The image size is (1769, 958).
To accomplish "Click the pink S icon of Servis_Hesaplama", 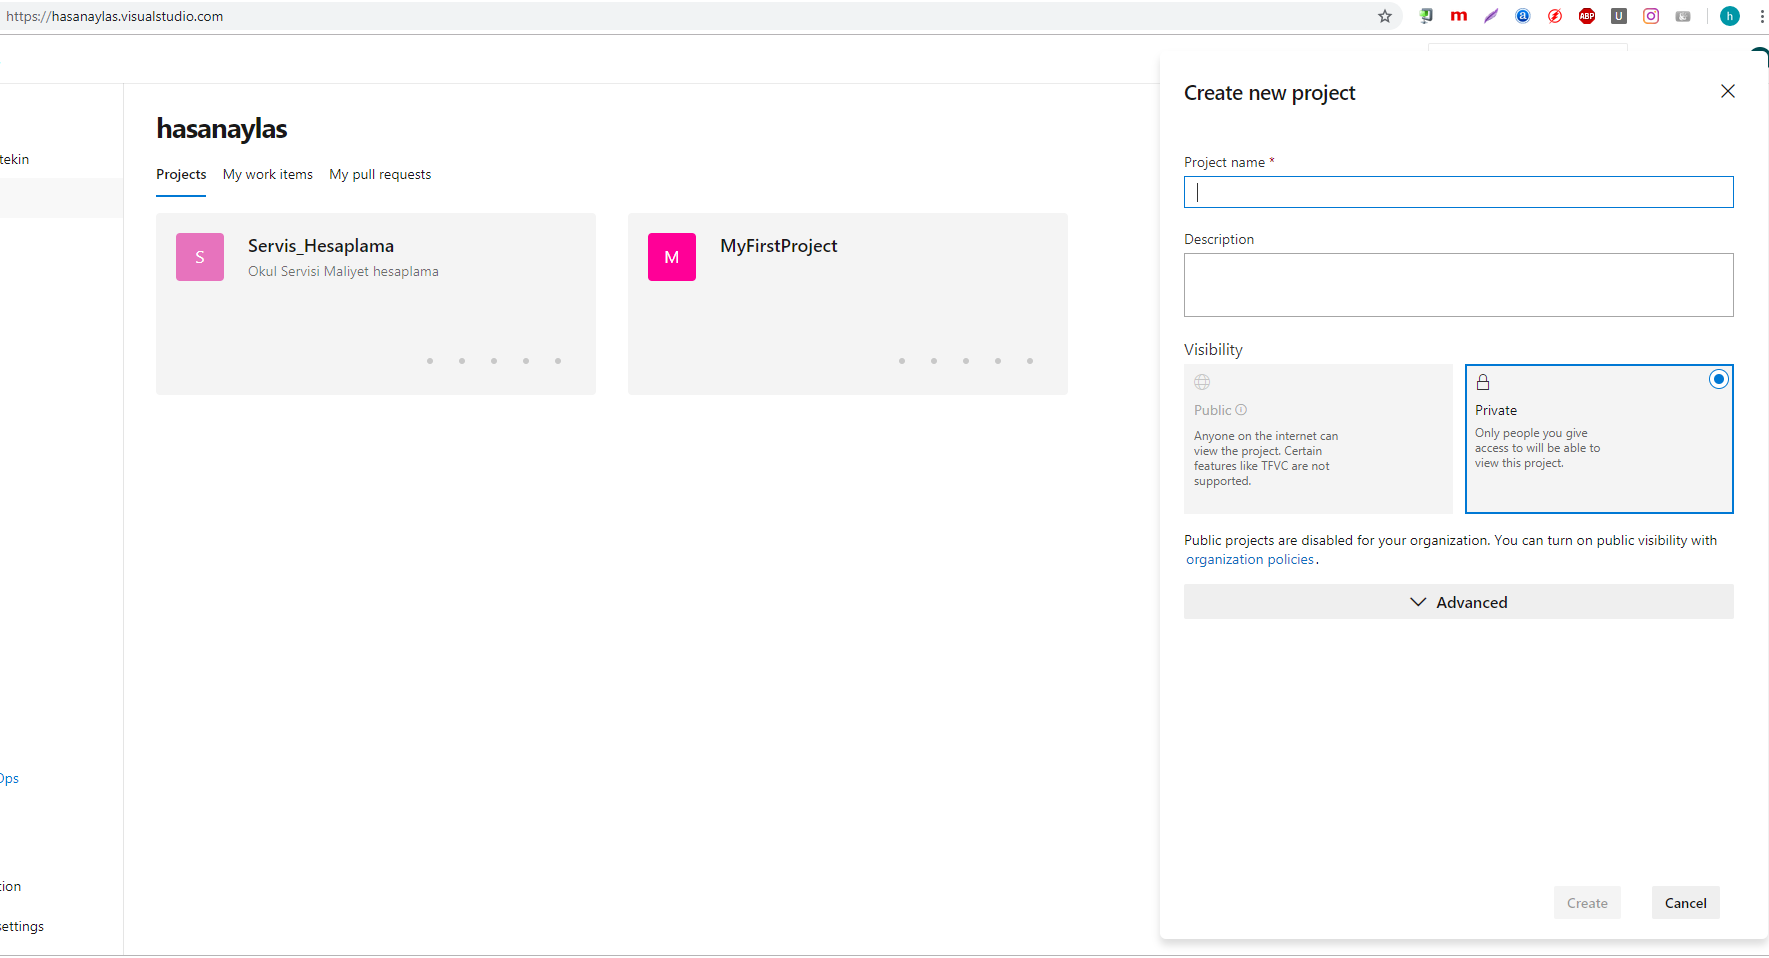I will point(200,257).
